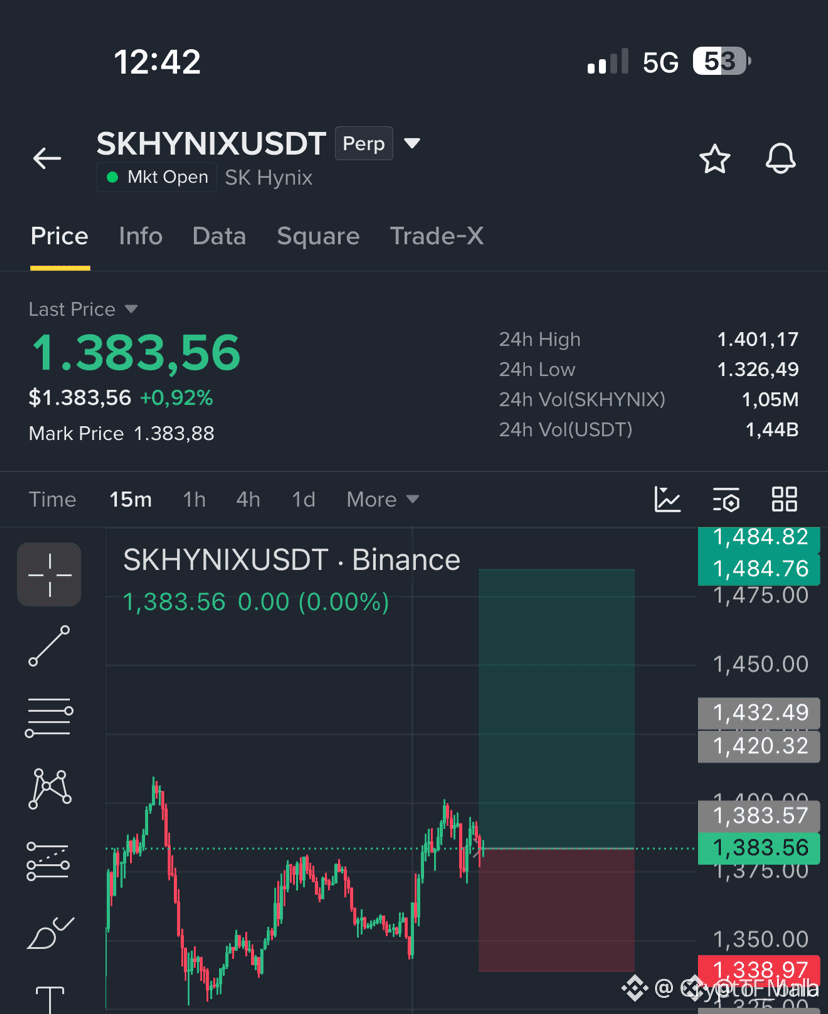Open chart settings icon
828x1014 pixels.
tap(726, 499)
